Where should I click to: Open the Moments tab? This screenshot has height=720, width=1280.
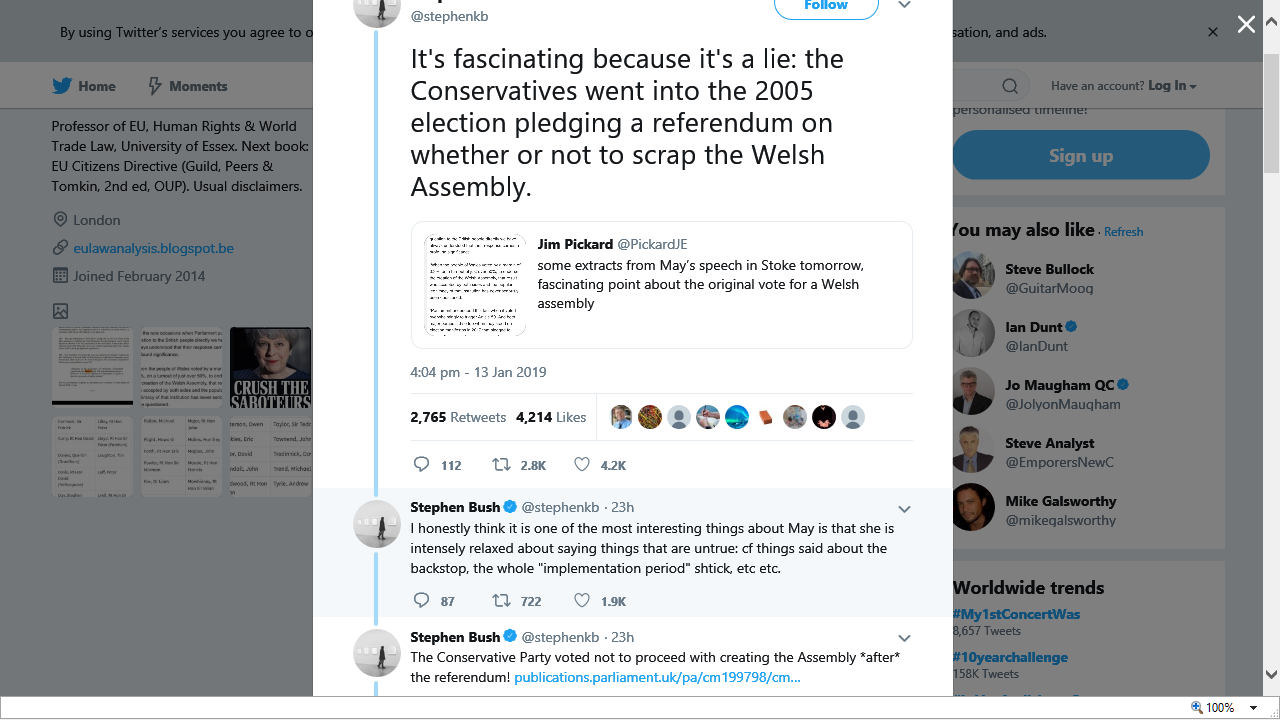coord(187,86)
